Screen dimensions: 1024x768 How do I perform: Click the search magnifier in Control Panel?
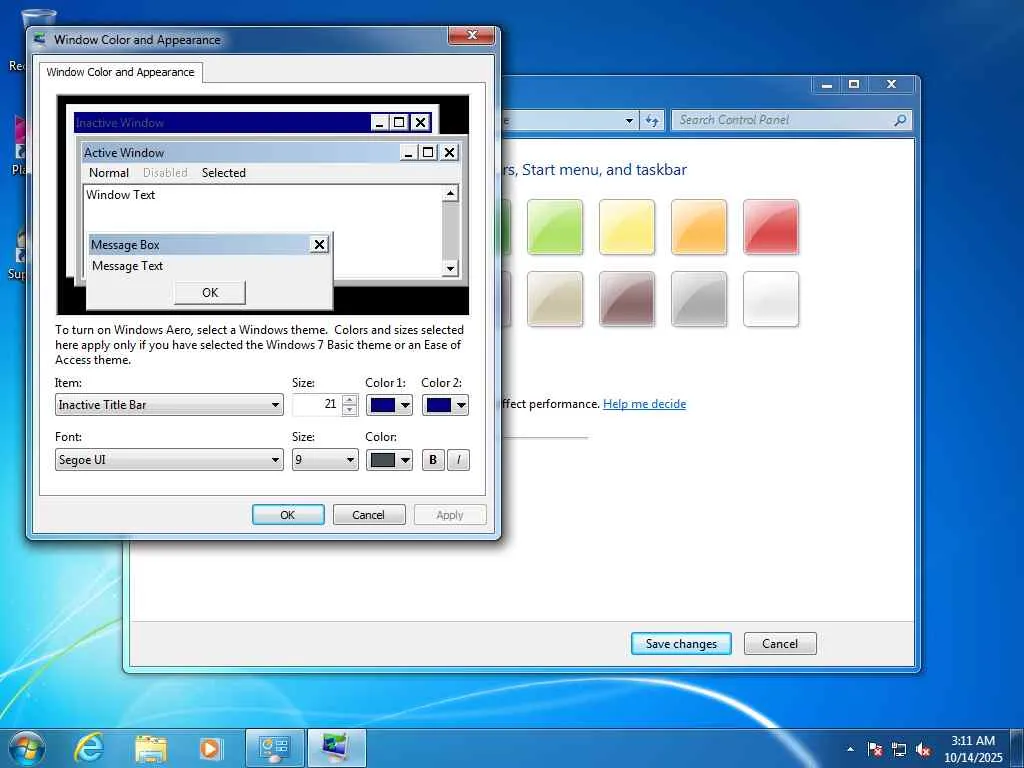900,120
